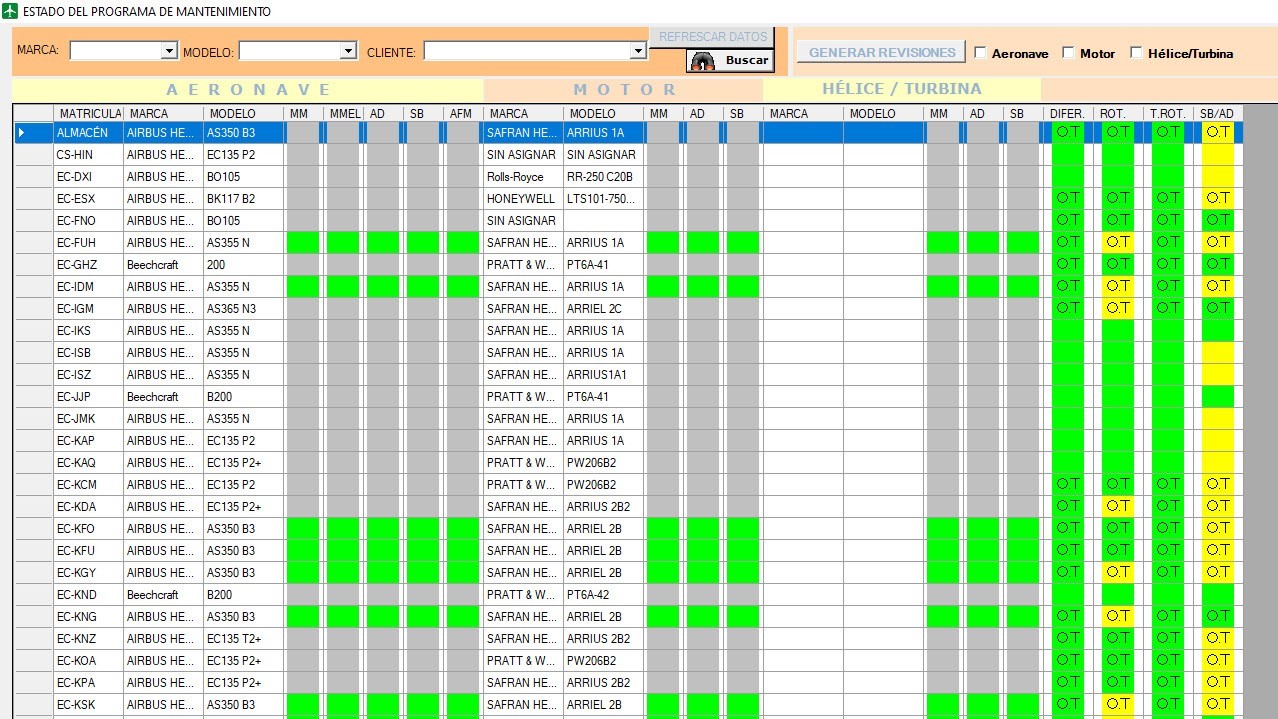Click the green MM cell for EC-KFO aircraft

[x=302, y=528]
